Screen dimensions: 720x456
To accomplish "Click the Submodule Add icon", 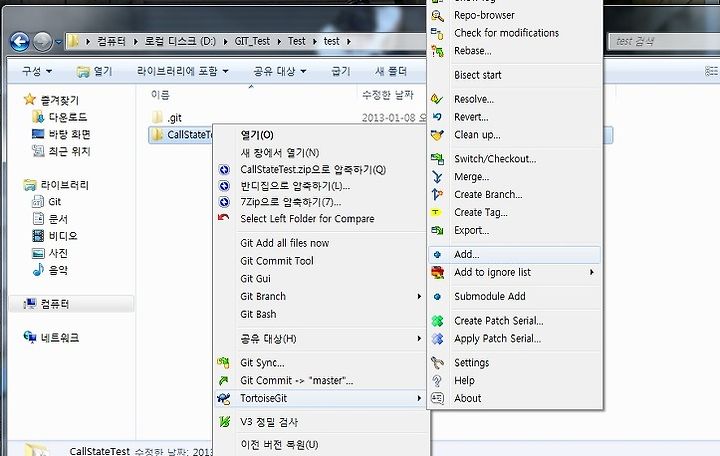I will (437, 297).
